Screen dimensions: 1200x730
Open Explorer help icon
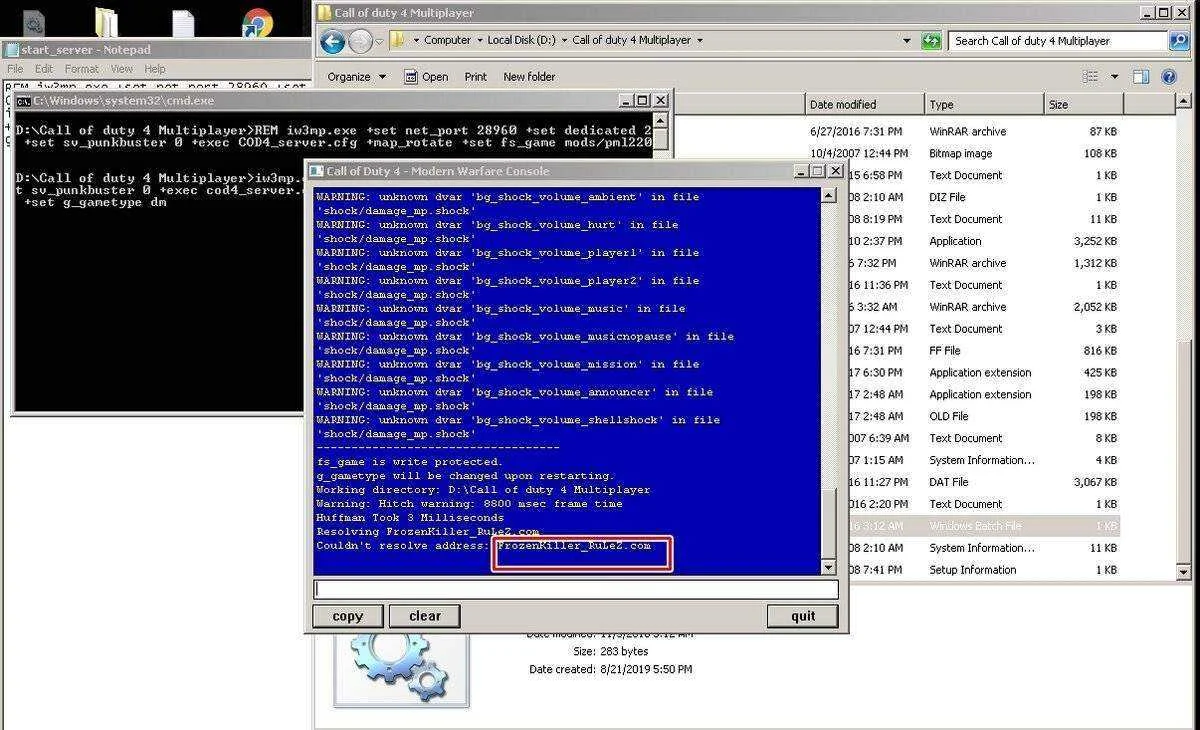click(x=1168, y=77)
